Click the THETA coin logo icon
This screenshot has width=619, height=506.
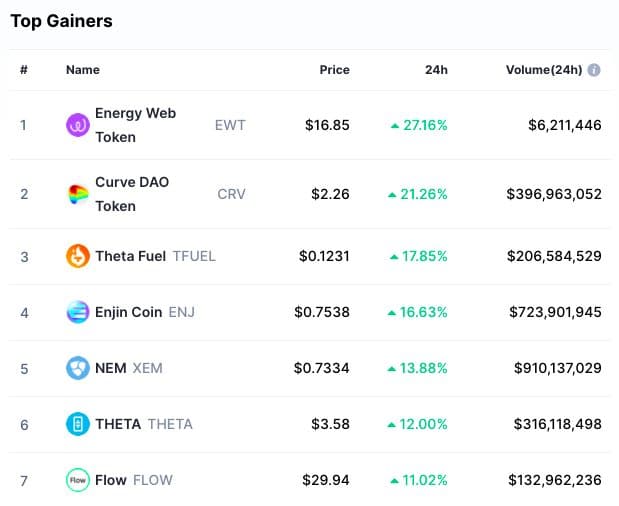pyautogui.click(x=77, y=424)
